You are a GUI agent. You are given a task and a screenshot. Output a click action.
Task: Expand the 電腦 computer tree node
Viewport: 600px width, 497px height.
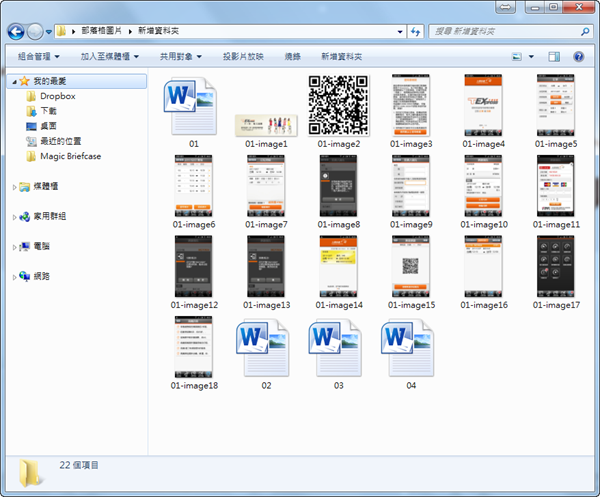13,246
